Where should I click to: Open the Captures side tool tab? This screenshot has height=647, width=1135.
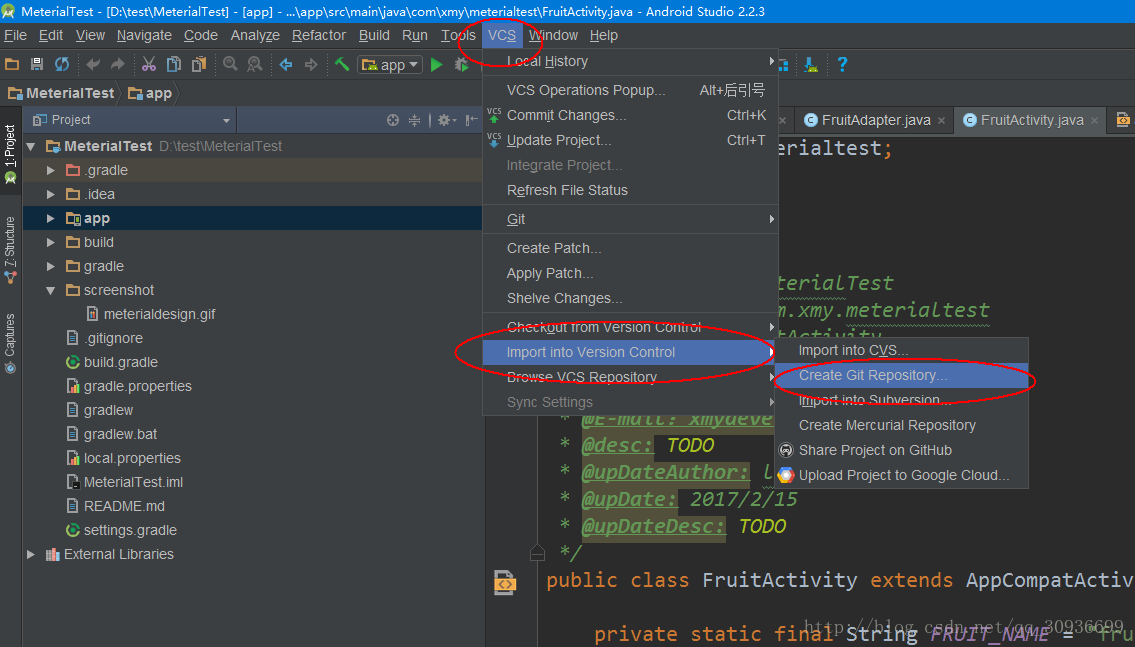[x=10, y=343]
